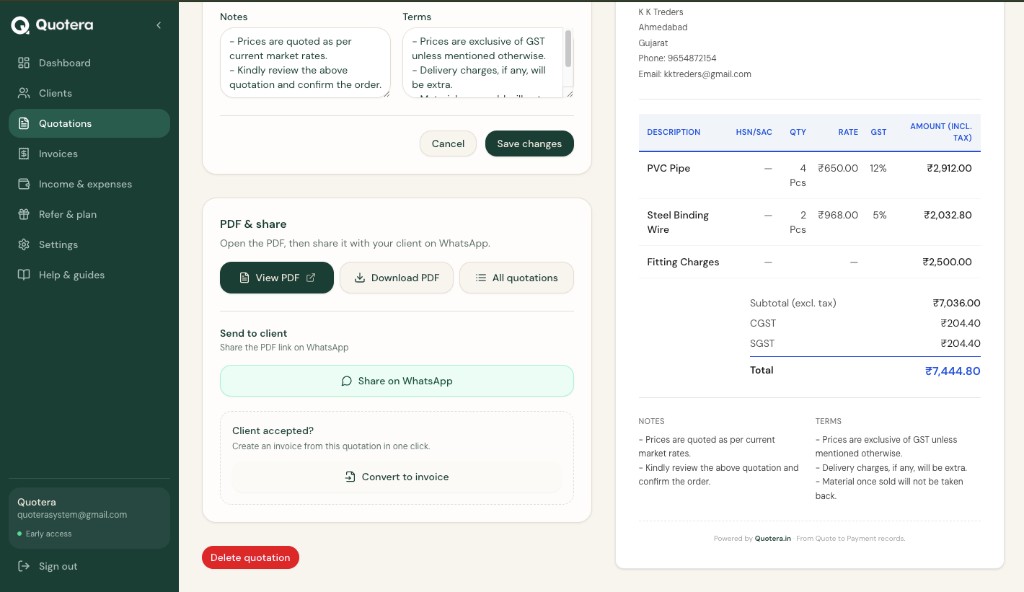Screen dimensions: 1024x592
Task: Go to Clients section
Action: (89, 93)
